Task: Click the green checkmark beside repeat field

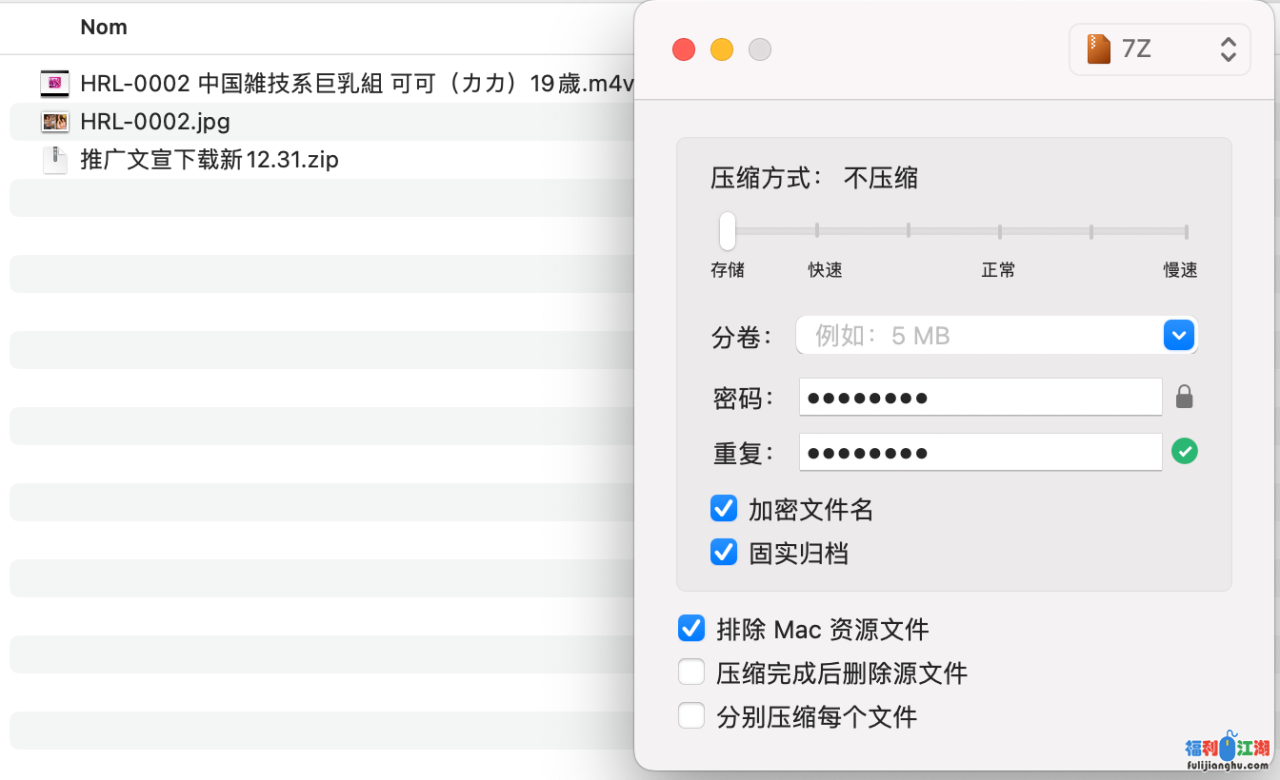Action: point(1184,452)
